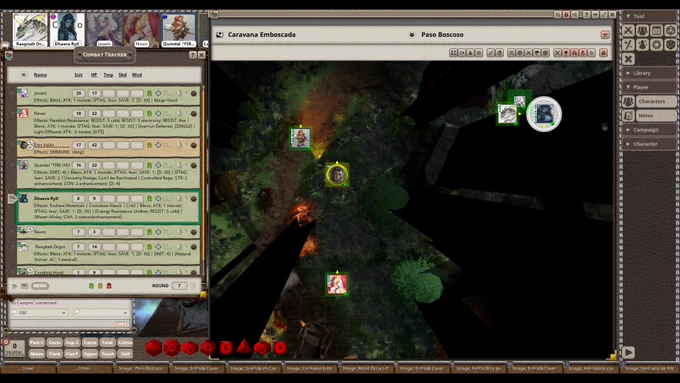This screenshot has height=383, width=680.
Task: Toggle the Touch modifier button
Action: pyautogui.click(x=108, y=354)
